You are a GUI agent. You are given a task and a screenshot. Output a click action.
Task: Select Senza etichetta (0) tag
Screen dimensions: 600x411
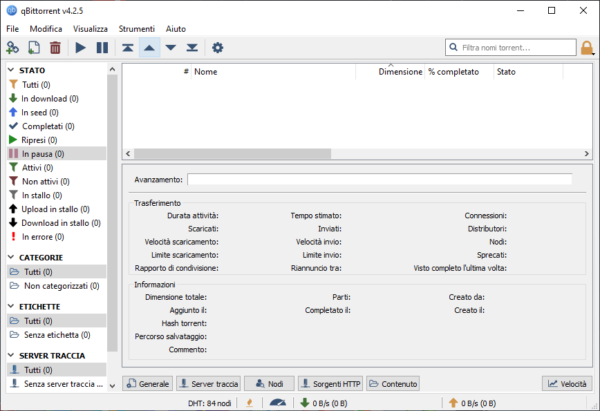coord(57,334)
